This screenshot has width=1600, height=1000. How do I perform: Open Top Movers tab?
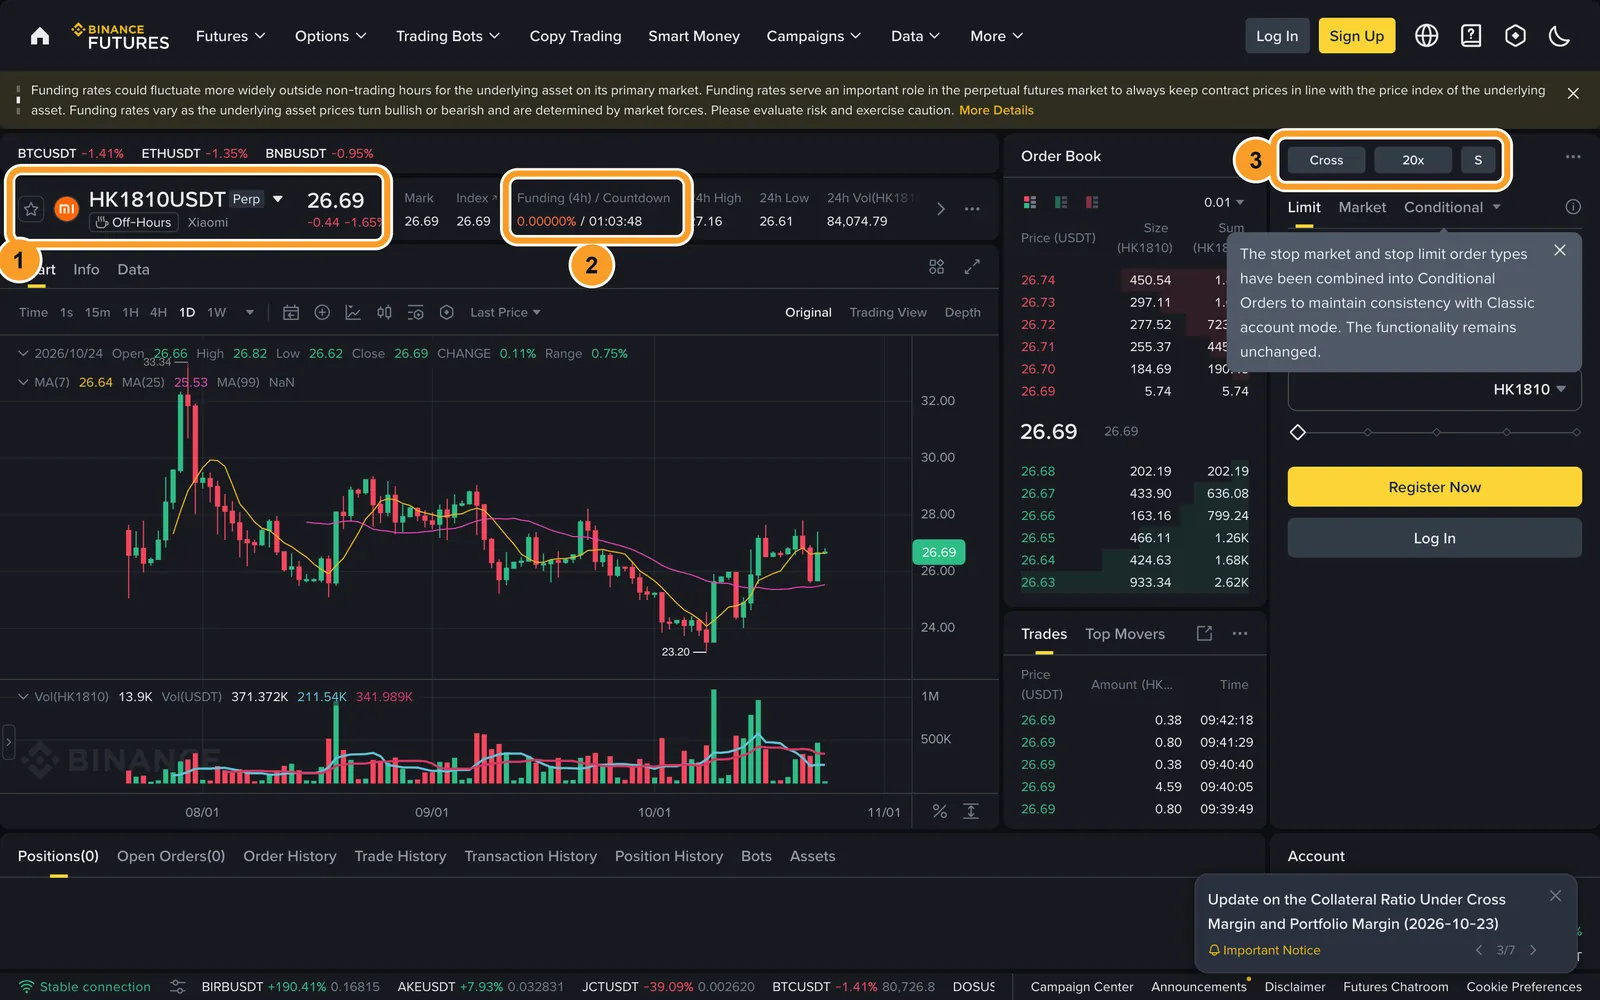click(x=1125, y=634)
